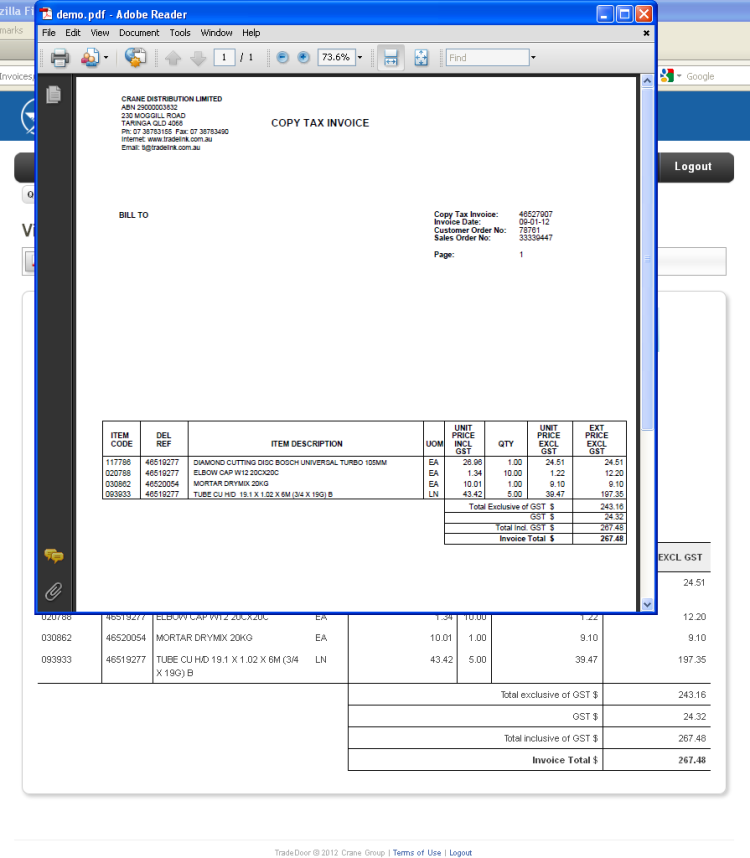Close the document with menu bar X
This screenshot has width=750, height=858.
click(x=646, y=33)
